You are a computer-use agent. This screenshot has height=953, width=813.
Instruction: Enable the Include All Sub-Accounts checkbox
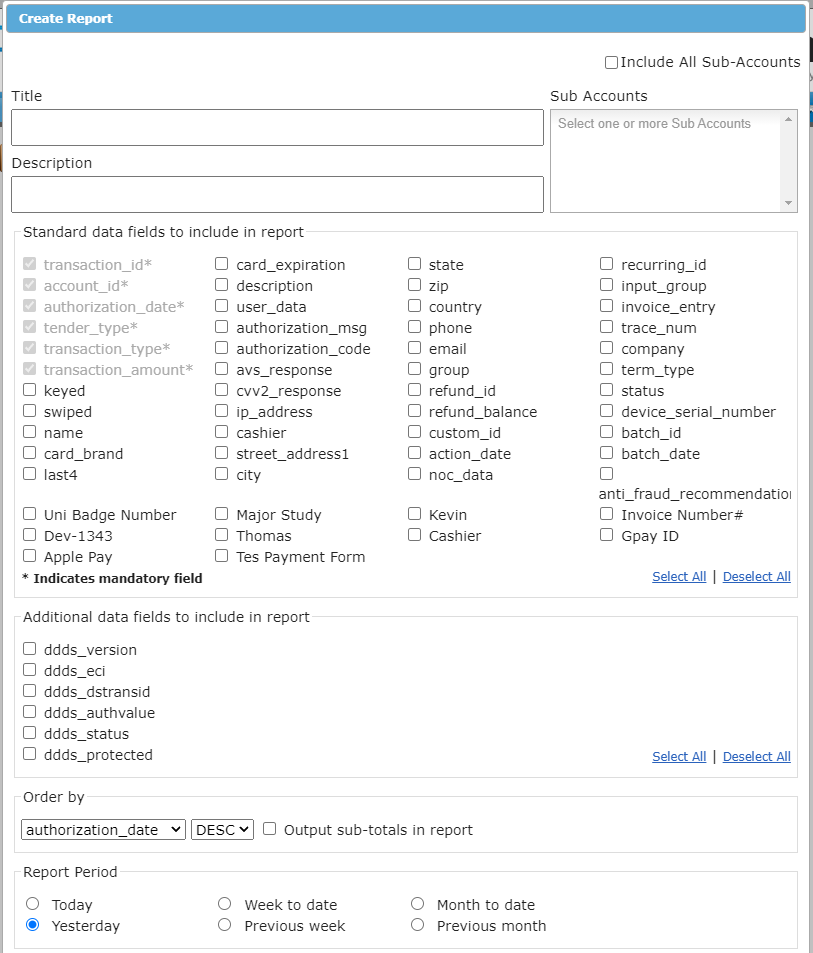pos(611,62)
